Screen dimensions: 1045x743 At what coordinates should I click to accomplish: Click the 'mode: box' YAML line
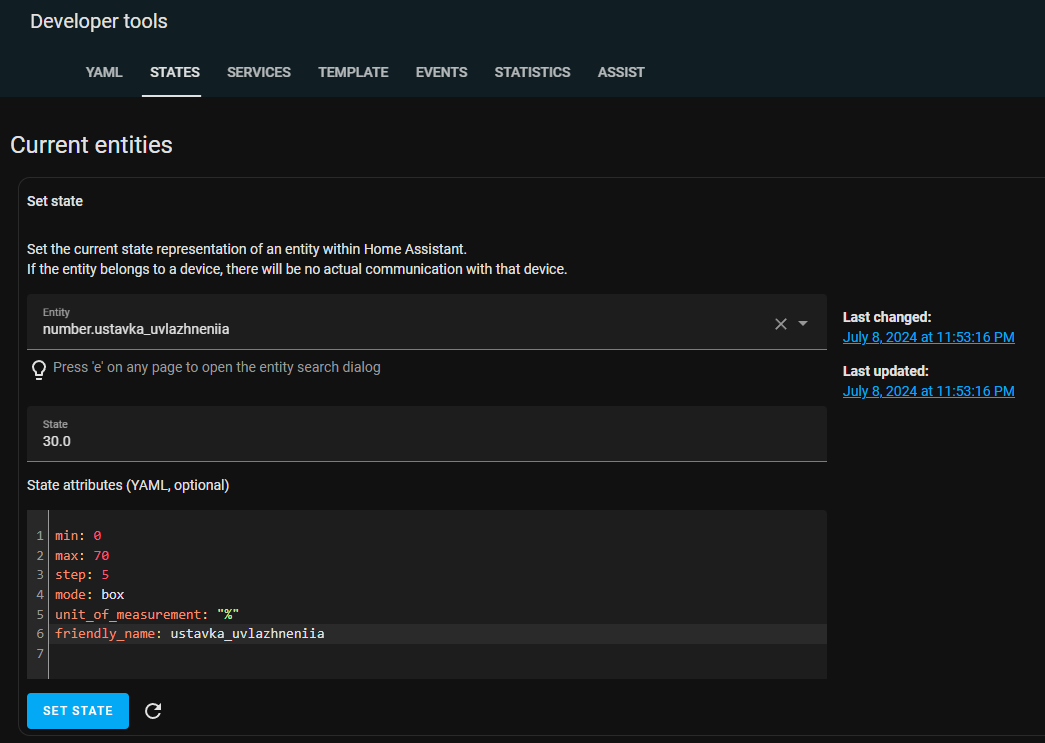[90, 594]
